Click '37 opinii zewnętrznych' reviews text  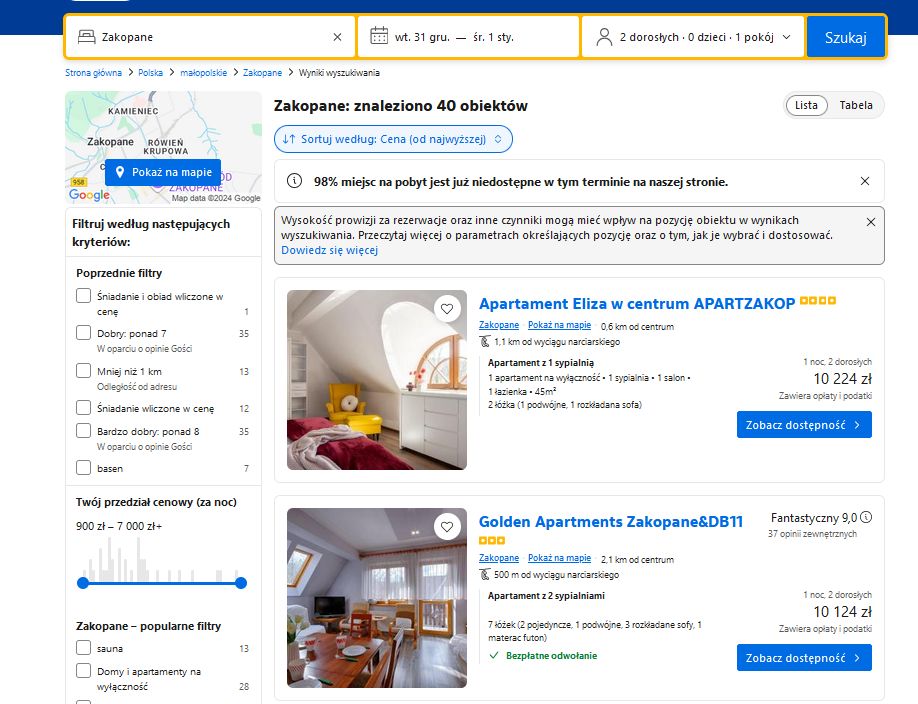pos(812,534)
